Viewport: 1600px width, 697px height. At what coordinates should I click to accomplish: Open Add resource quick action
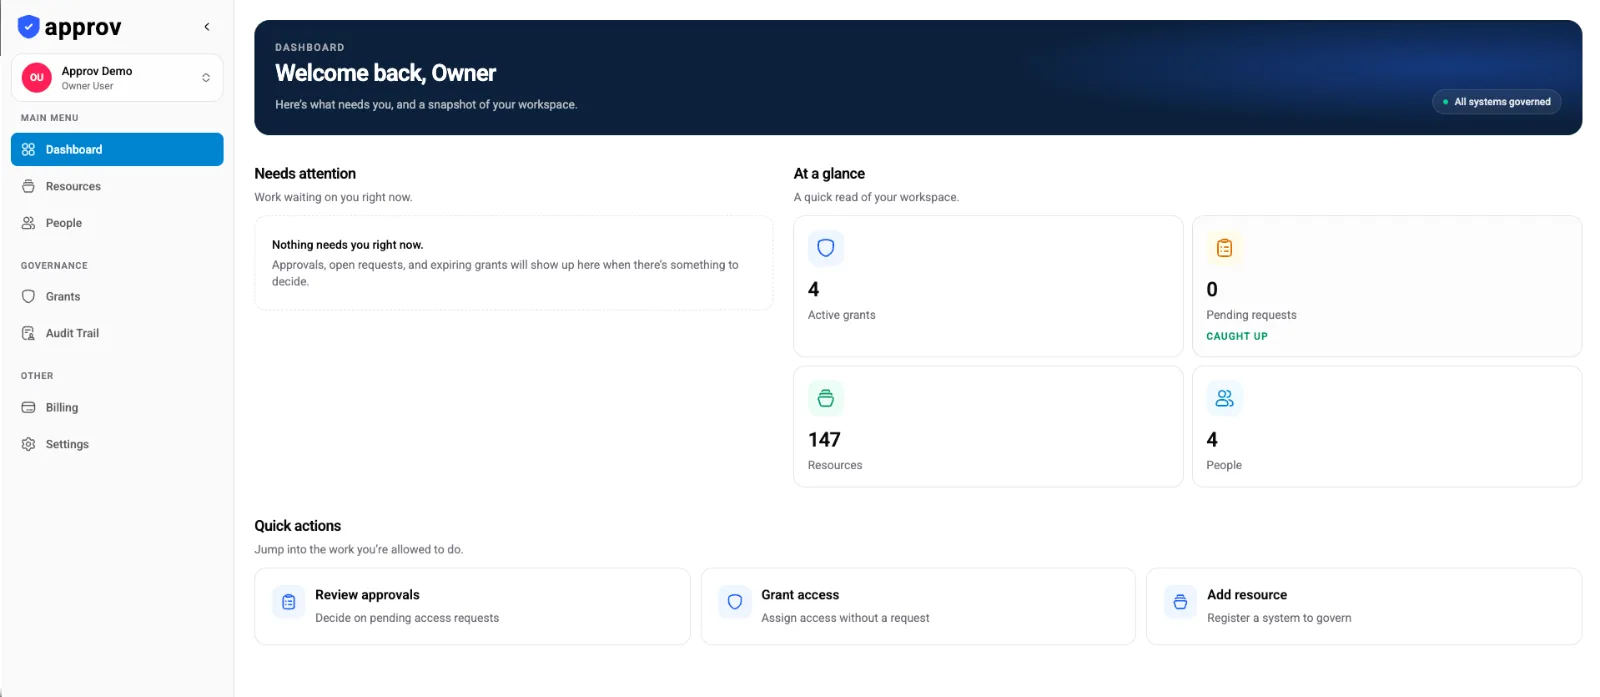tap(1364, 607)
